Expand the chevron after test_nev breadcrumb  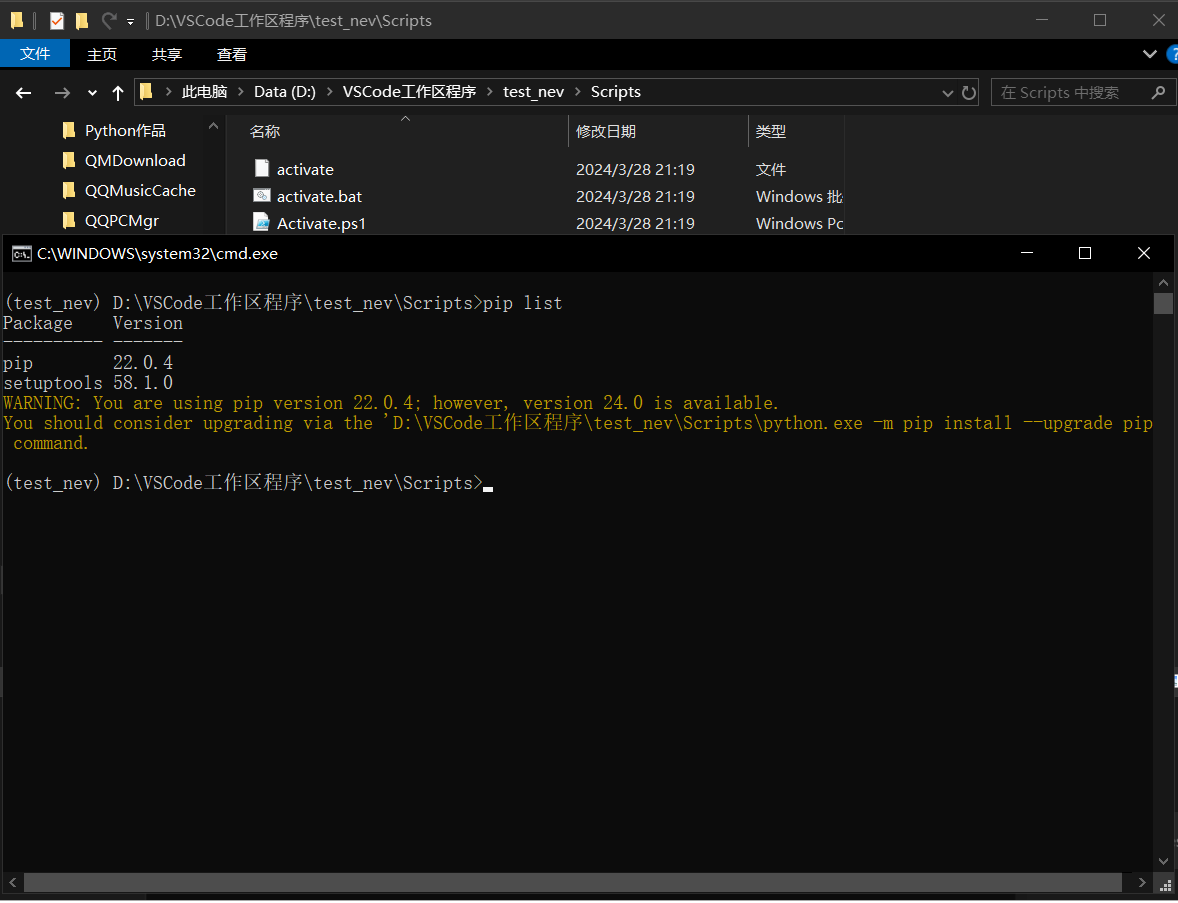point(577,92)
